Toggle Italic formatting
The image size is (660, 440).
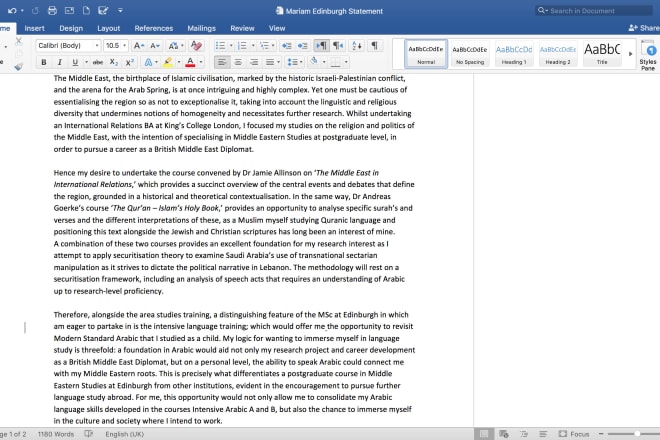point(59,62)
